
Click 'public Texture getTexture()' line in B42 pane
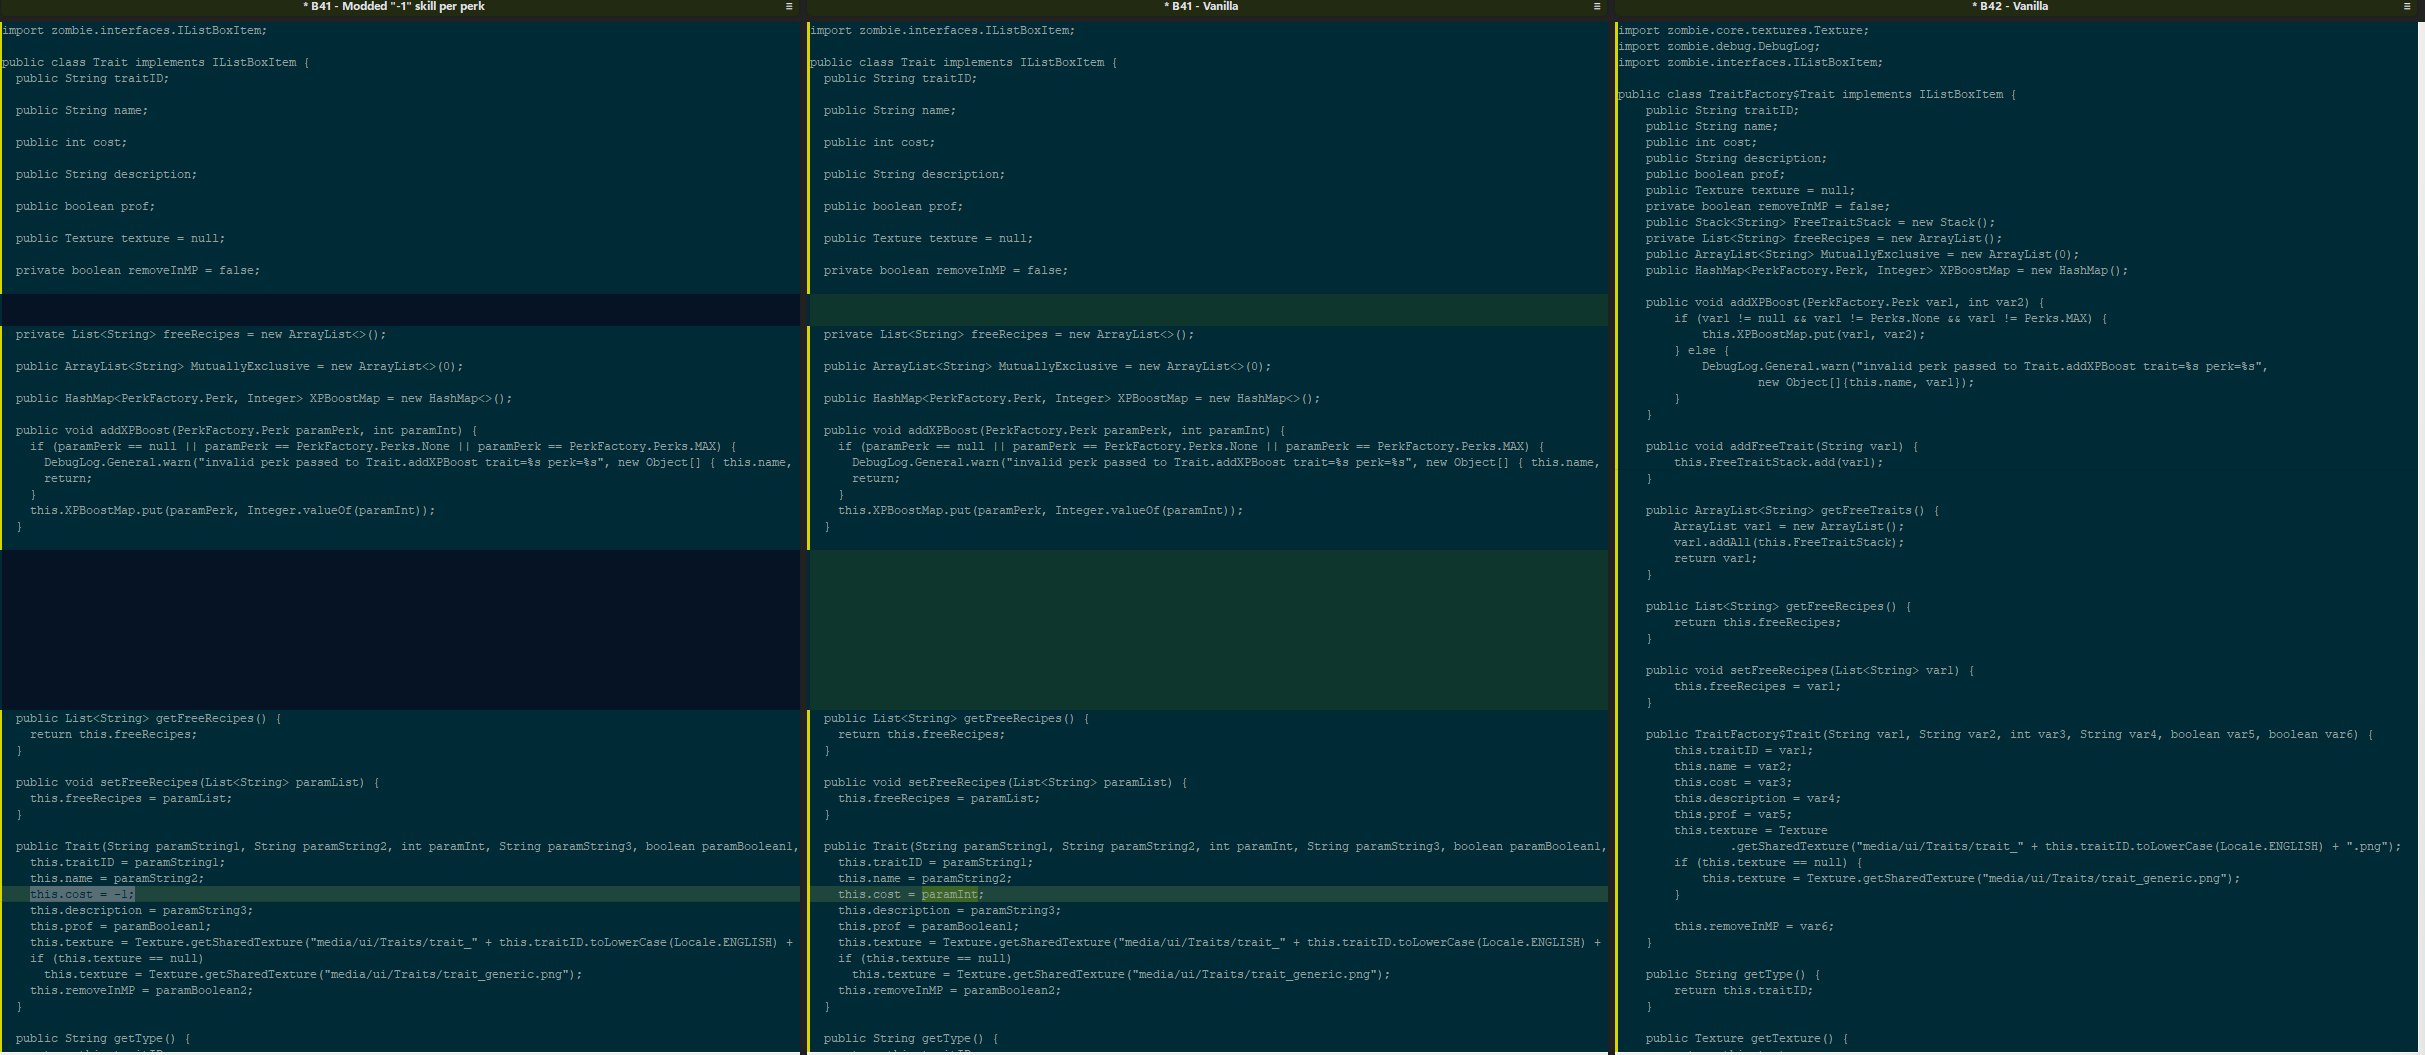pyautogui.click(x=1747, y=1038)
